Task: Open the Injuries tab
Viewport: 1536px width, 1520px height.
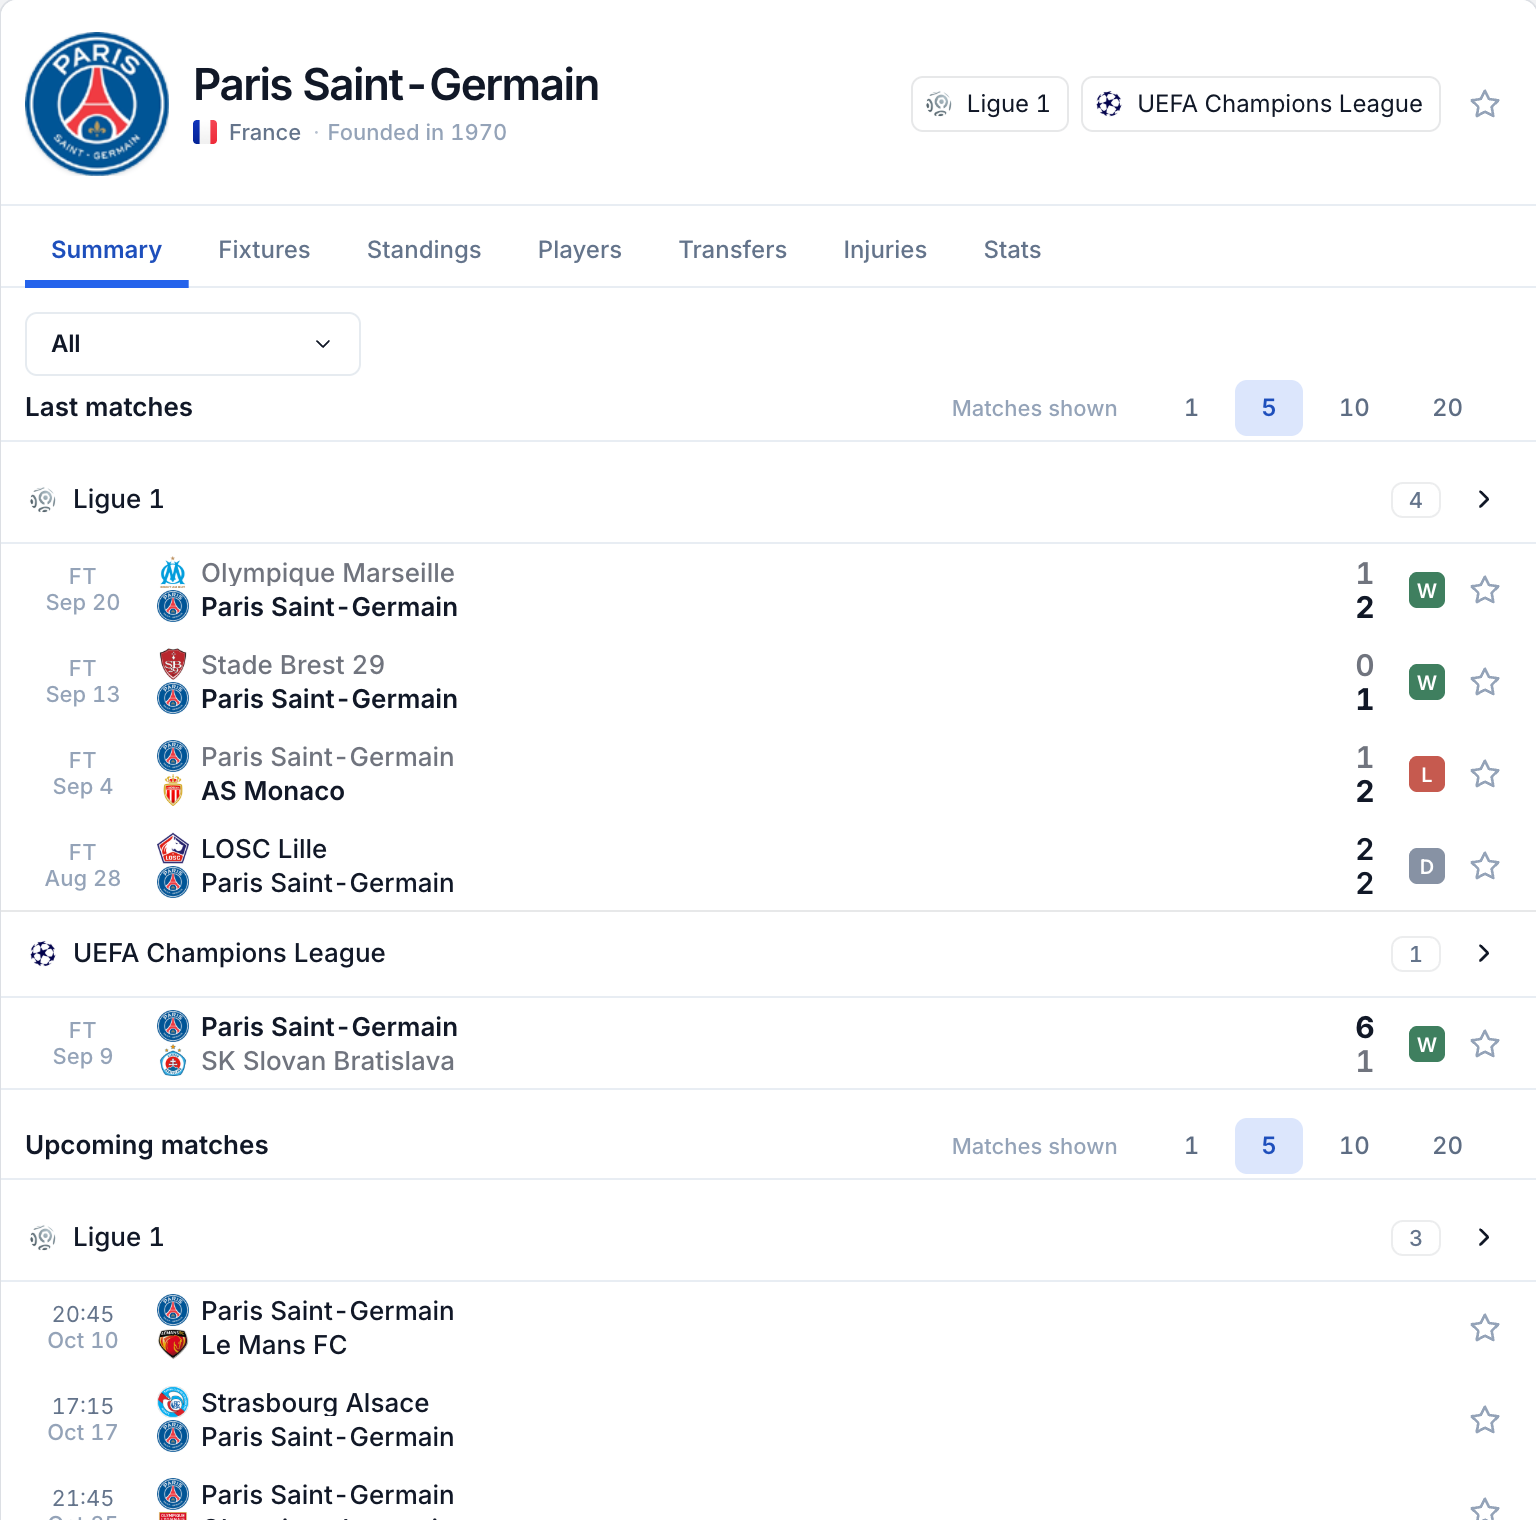Action: click(x=885, y=250)
